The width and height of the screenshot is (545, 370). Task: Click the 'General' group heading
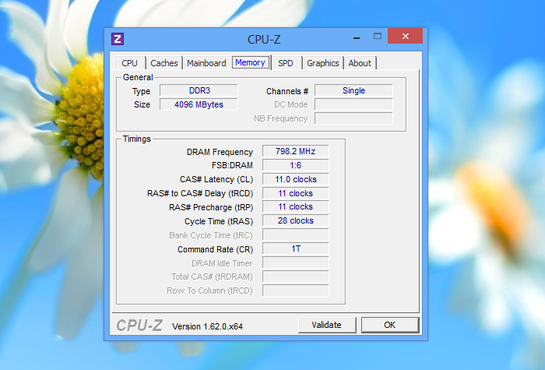coord(138,77)
